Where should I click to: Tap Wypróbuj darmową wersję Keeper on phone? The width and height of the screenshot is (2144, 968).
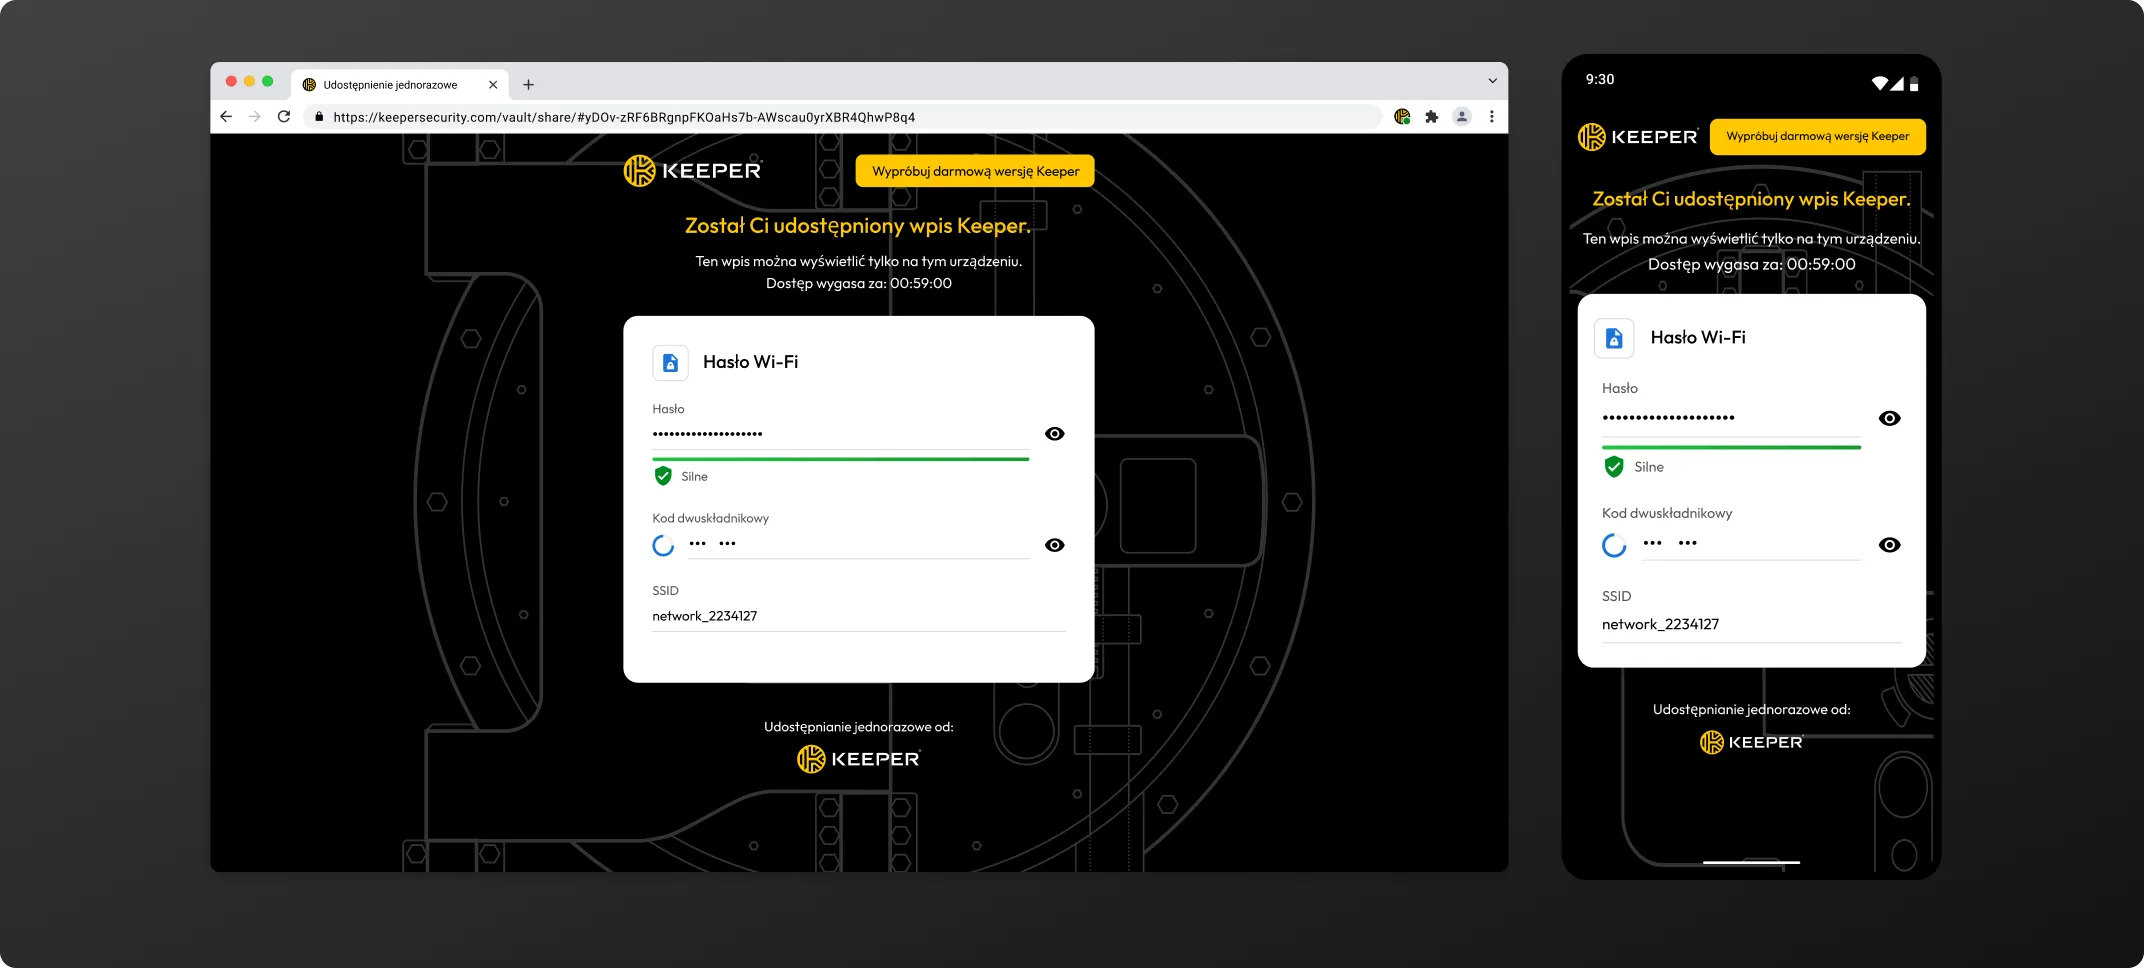[1817, 137]
